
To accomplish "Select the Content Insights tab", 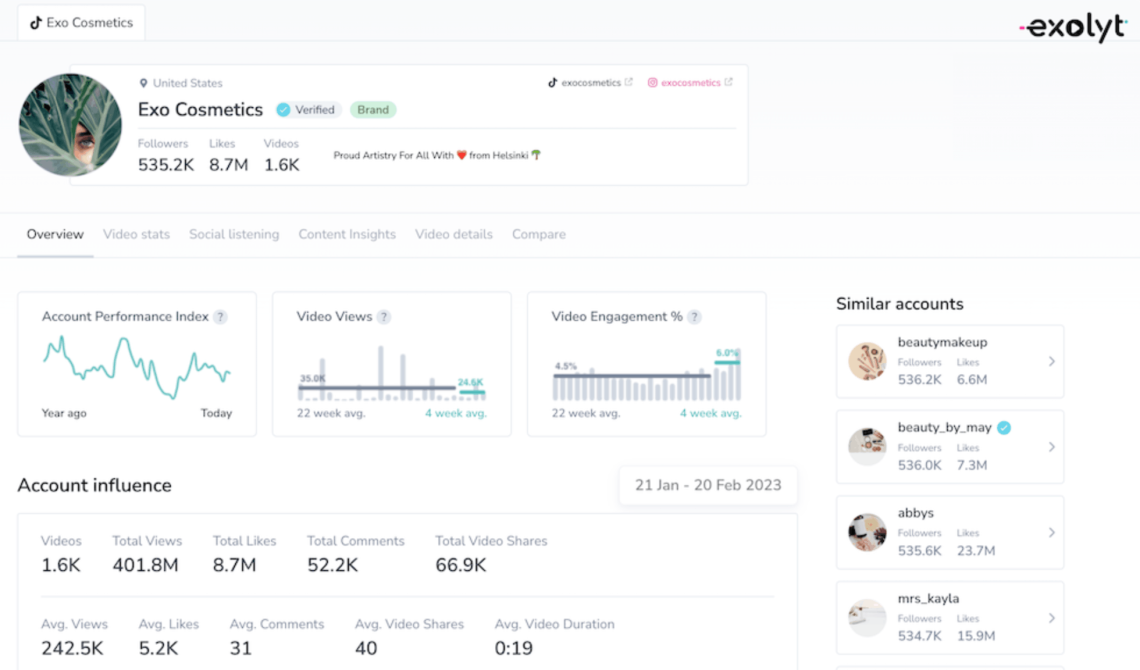I will point(347,235).
